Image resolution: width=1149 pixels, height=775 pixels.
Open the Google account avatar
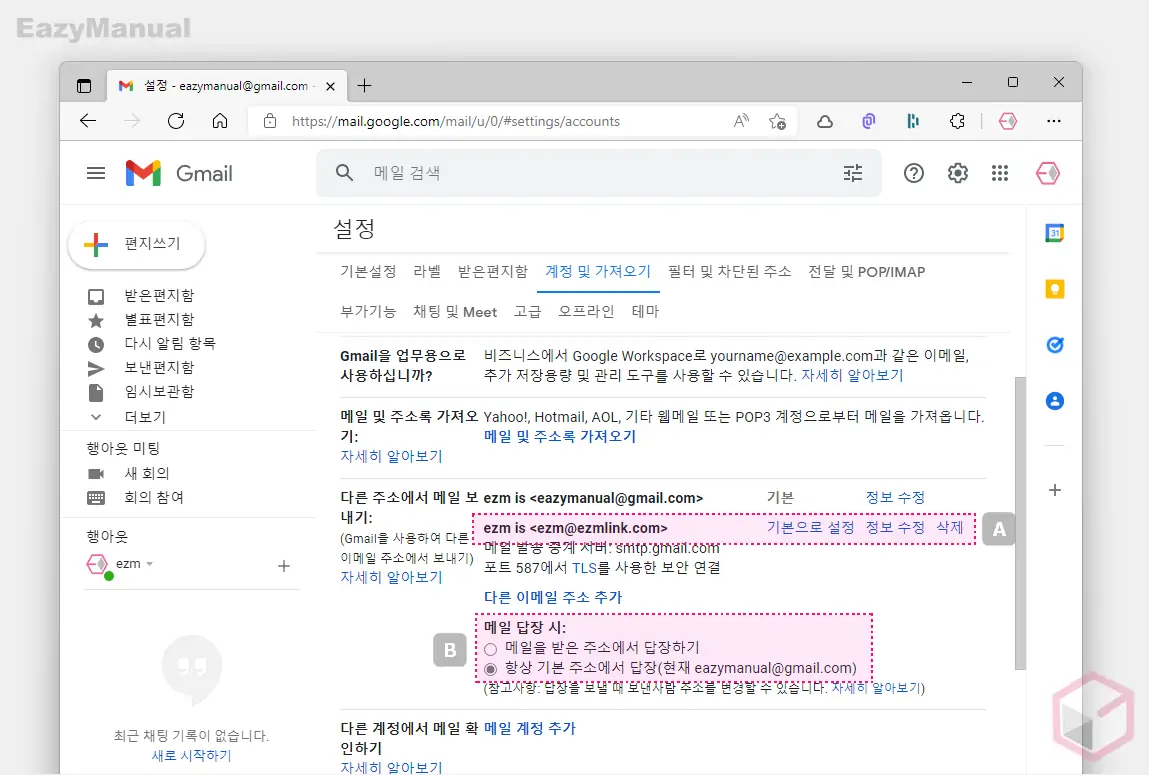(1048, 174)
